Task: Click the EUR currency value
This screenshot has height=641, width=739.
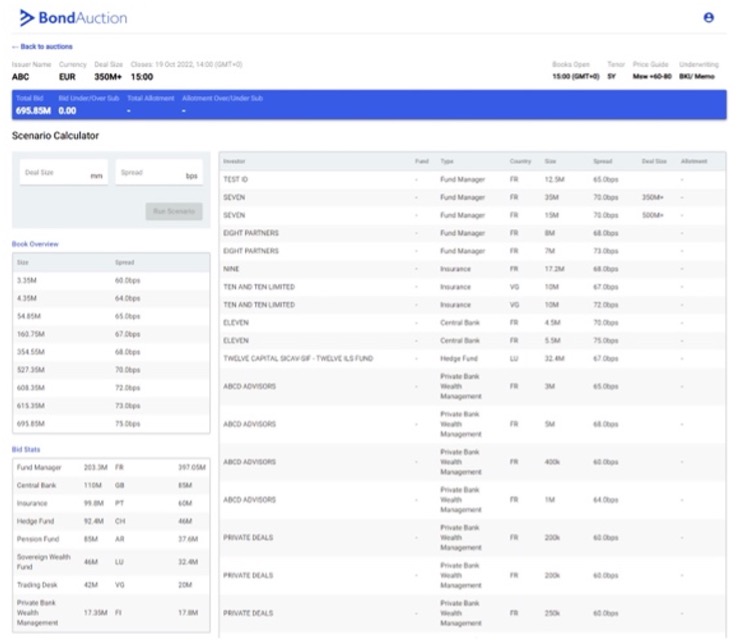Action: [67, 77]
